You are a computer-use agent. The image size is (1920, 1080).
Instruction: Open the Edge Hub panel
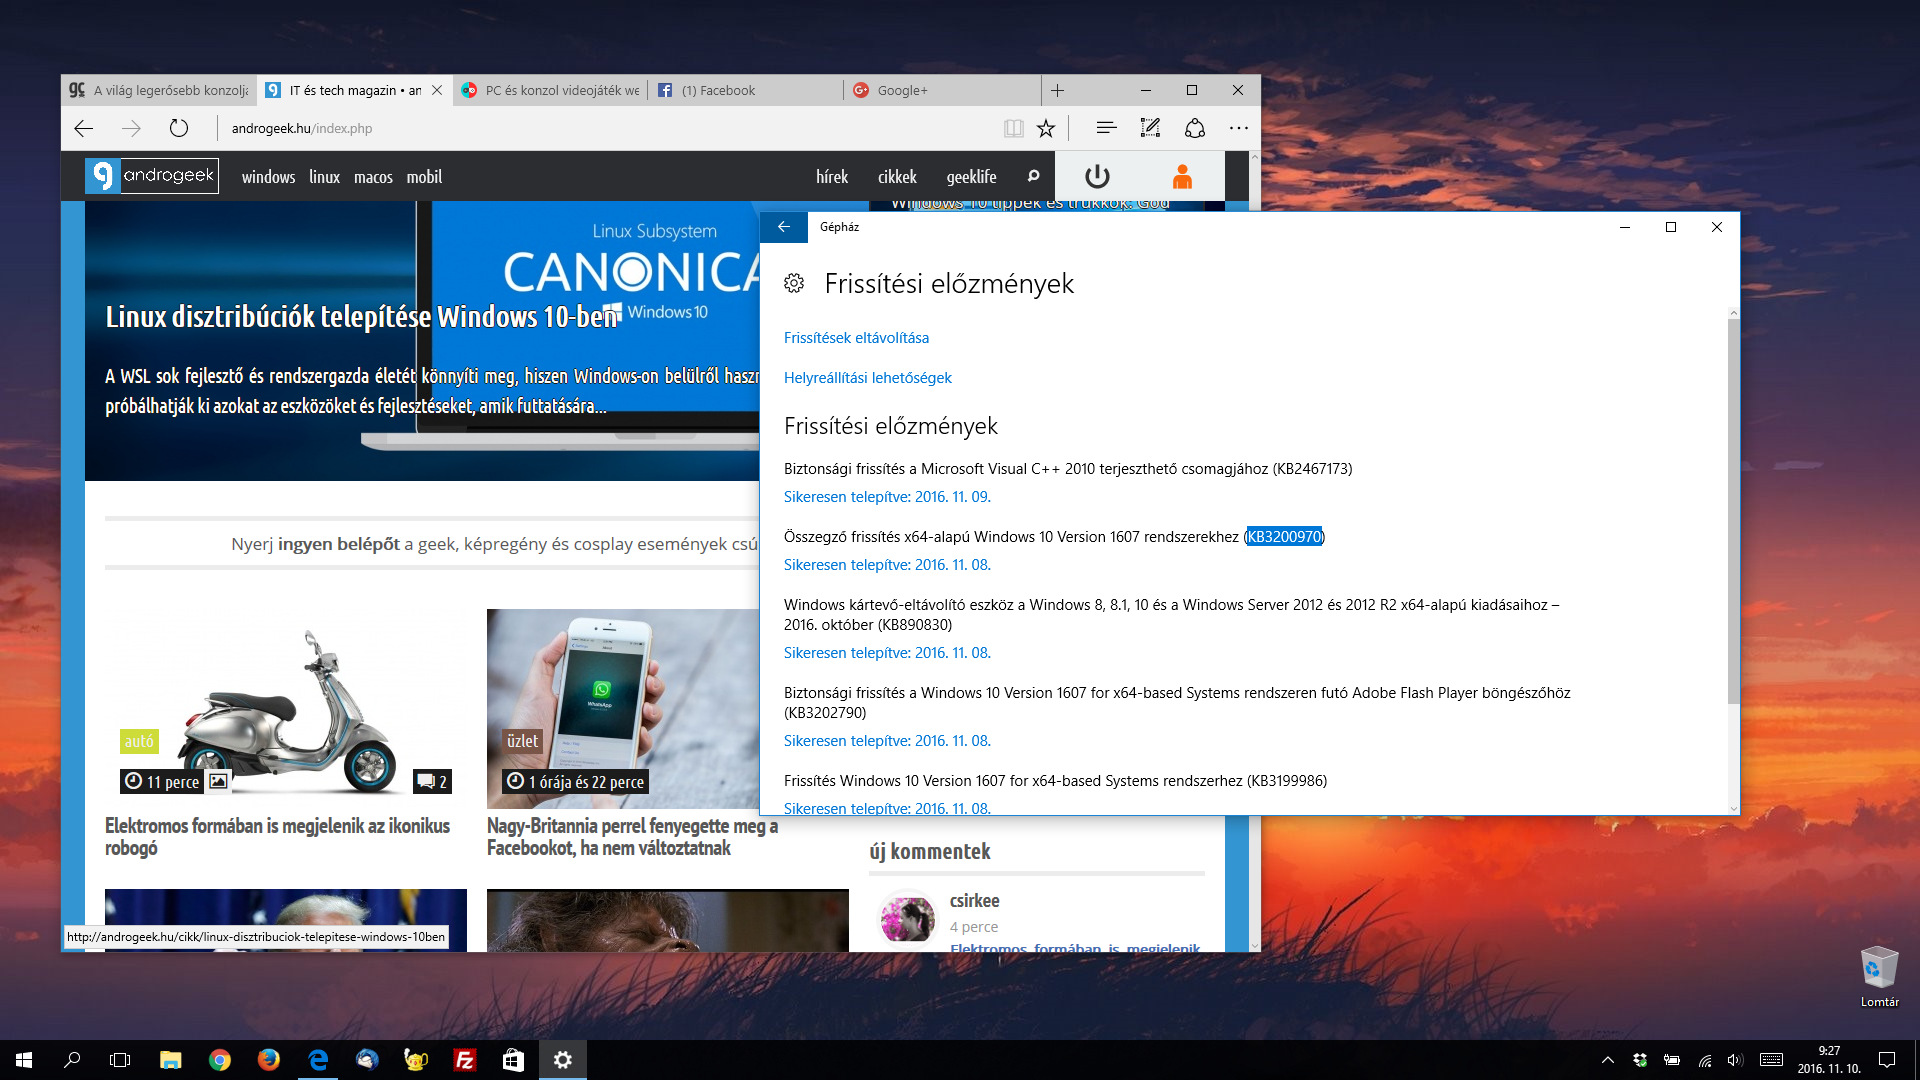1106,128
